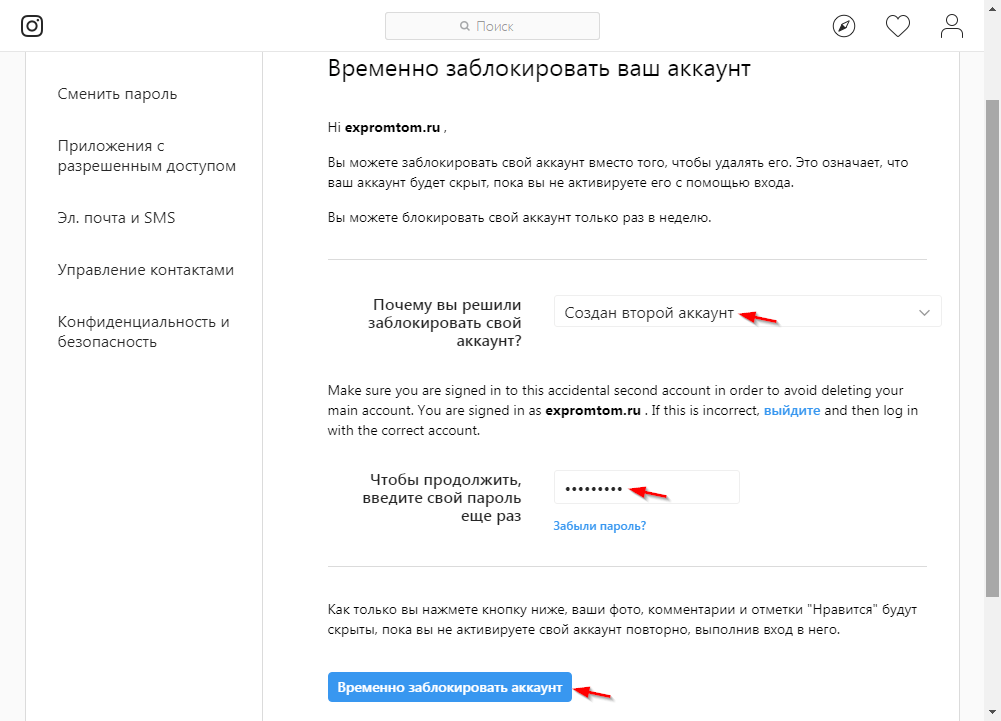Open the reason dropdown "Создан второй аккаунт"
Image resolution: width=1001 pixels, height=721 pixels.
point(748,312)
